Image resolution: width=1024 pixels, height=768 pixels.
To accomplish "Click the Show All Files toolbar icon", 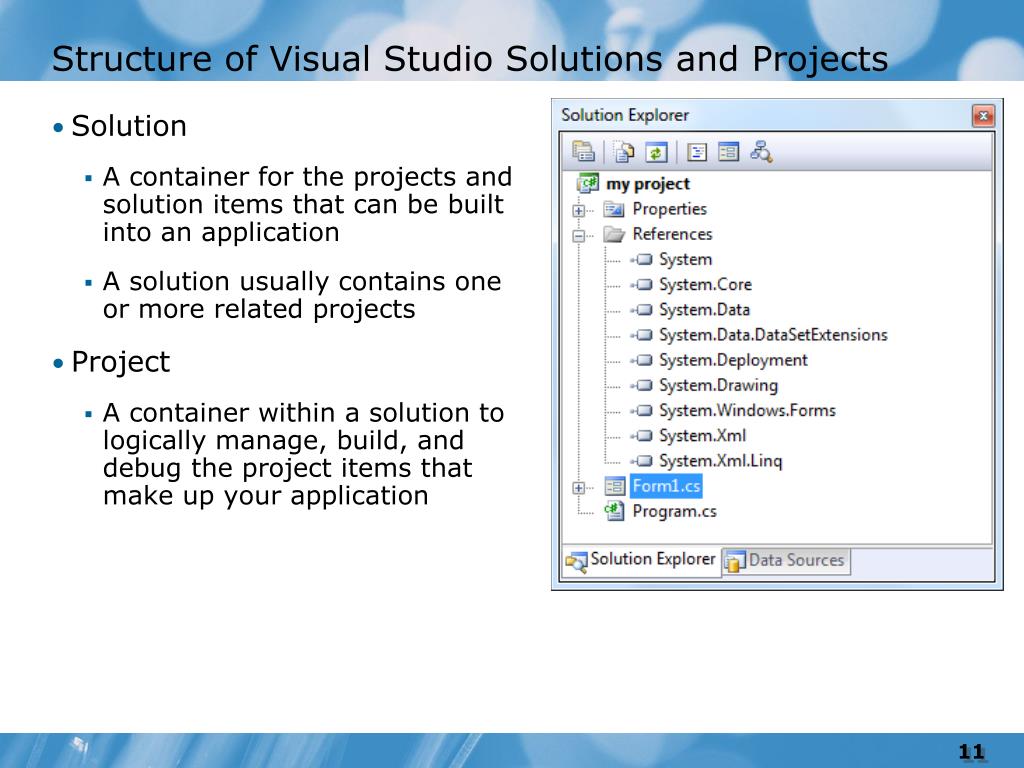I will tap(624, 152).
